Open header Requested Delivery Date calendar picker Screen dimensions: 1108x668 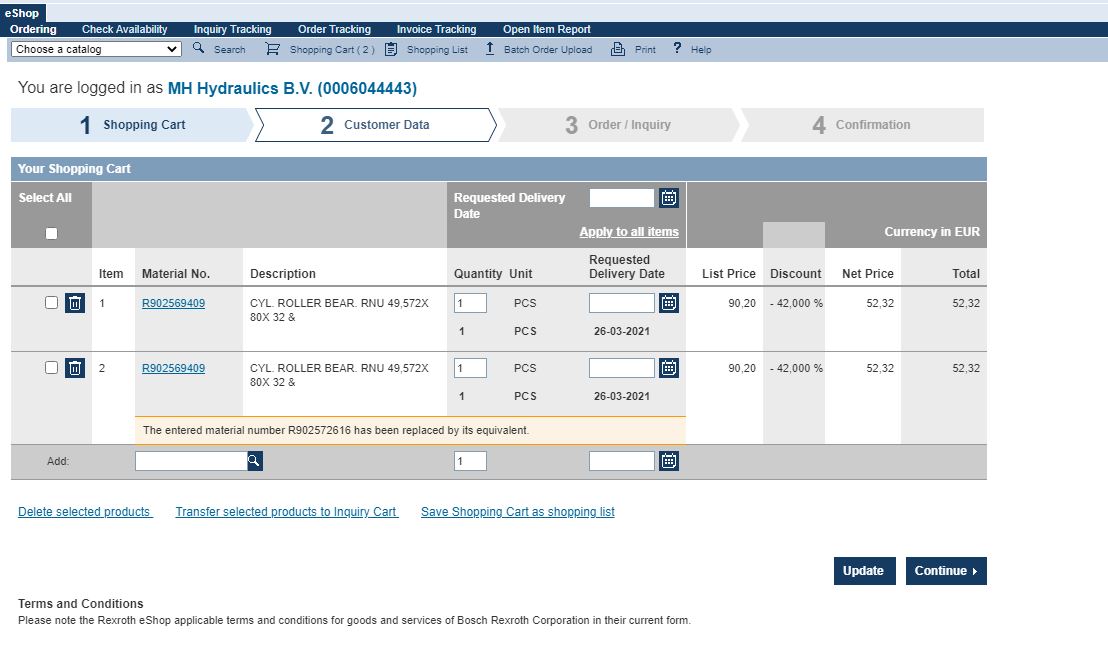[x=669, y=198]
